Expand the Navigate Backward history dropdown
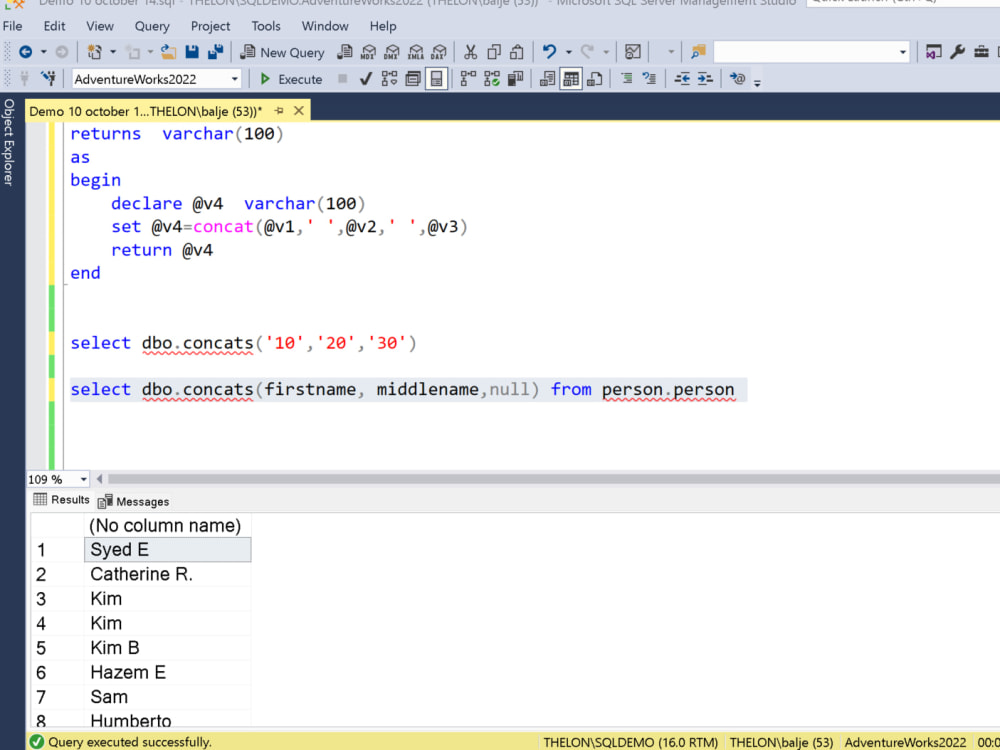1000x750 pixels. pos(43,52)
